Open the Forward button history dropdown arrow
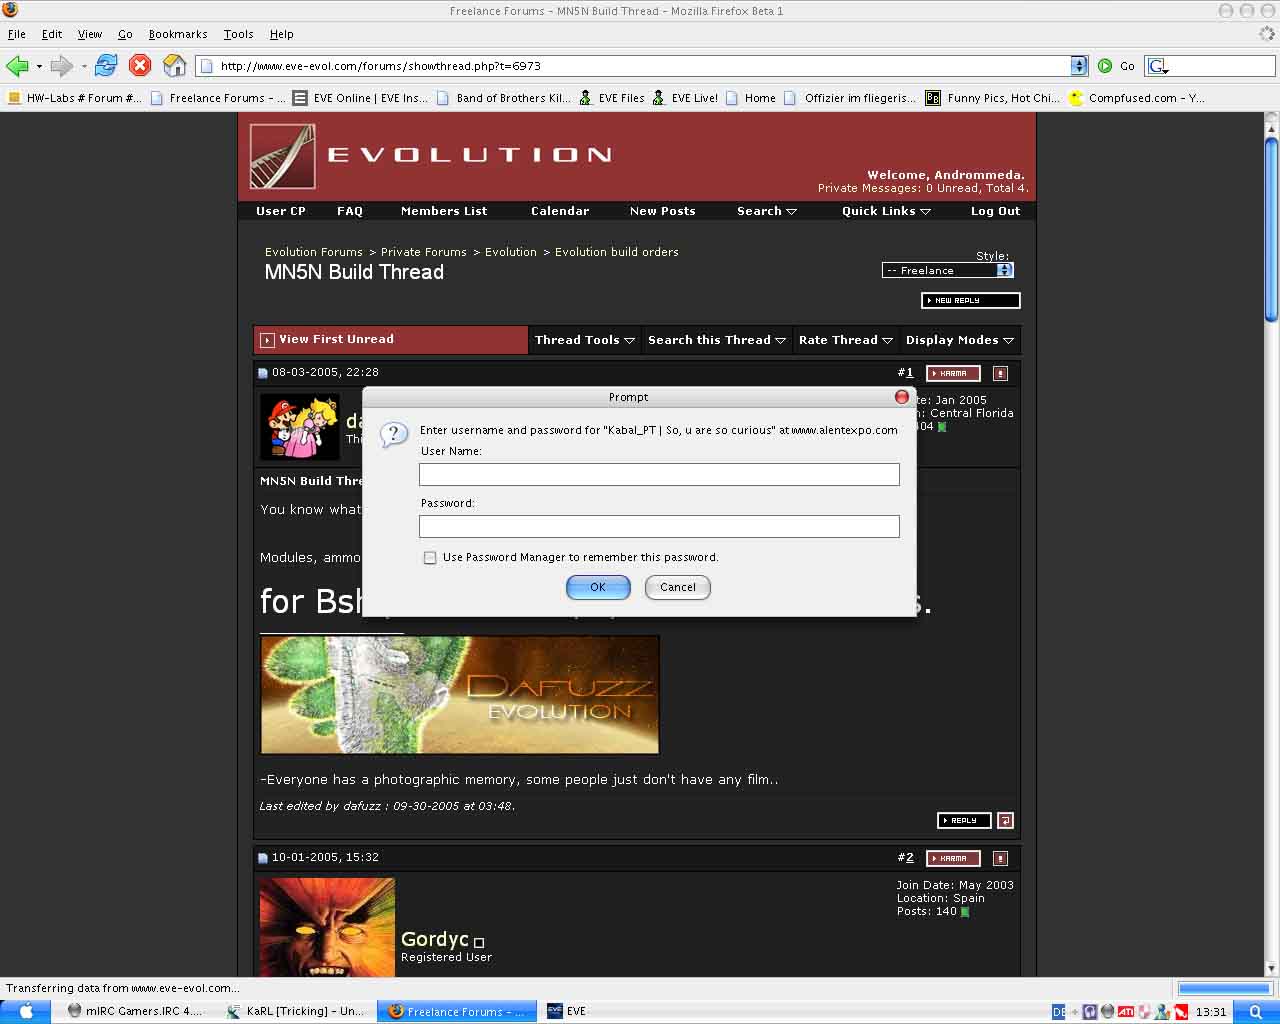The width and height of the screenshot is (1280, 1024). pyautogui.click(x=84, y=67)
